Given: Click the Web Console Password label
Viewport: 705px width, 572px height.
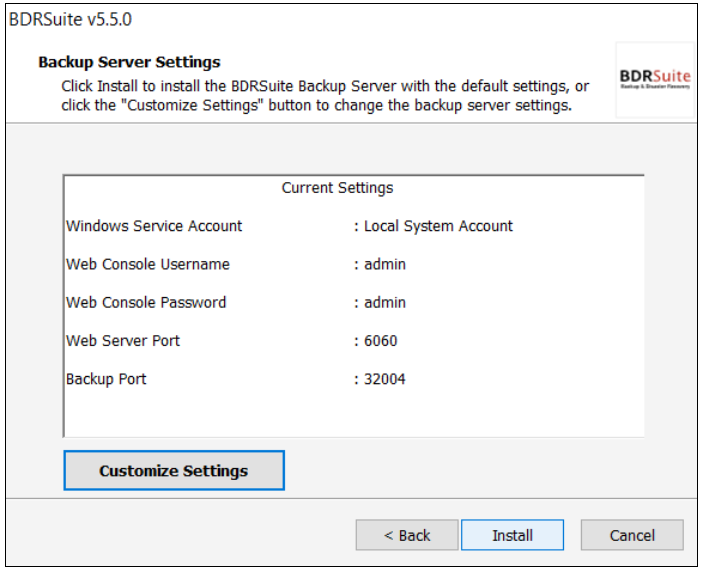Looking at the screenshot, I should click(x=146, y=302).
